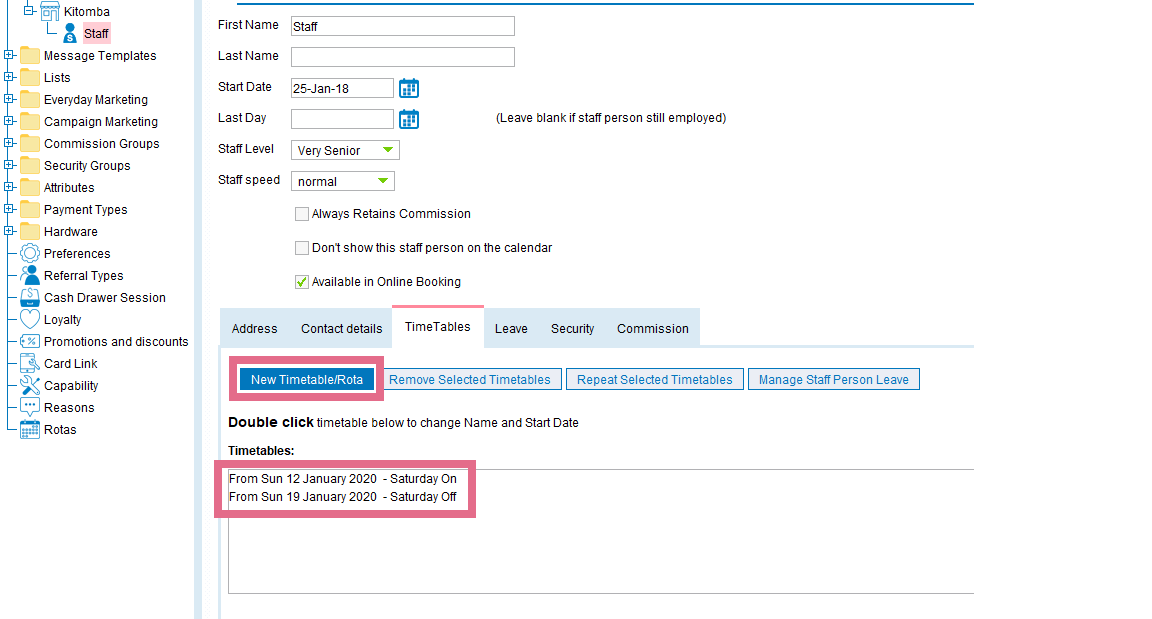This screenshot has width=1152, height=619.
Task: Click the Staff person icon in tree
Action: coord(70,34)
